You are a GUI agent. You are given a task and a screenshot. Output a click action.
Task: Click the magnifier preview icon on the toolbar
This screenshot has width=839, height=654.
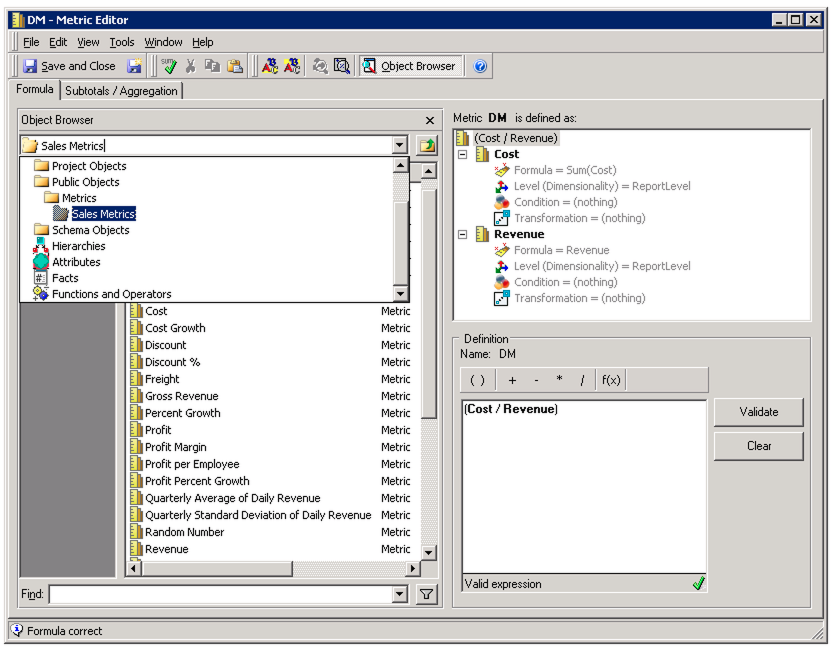coord(340,66)
